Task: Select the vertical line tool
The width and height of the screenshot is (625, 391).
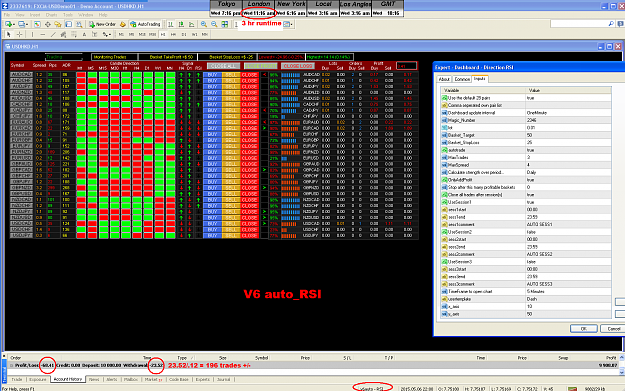Action: click(32, 35)
